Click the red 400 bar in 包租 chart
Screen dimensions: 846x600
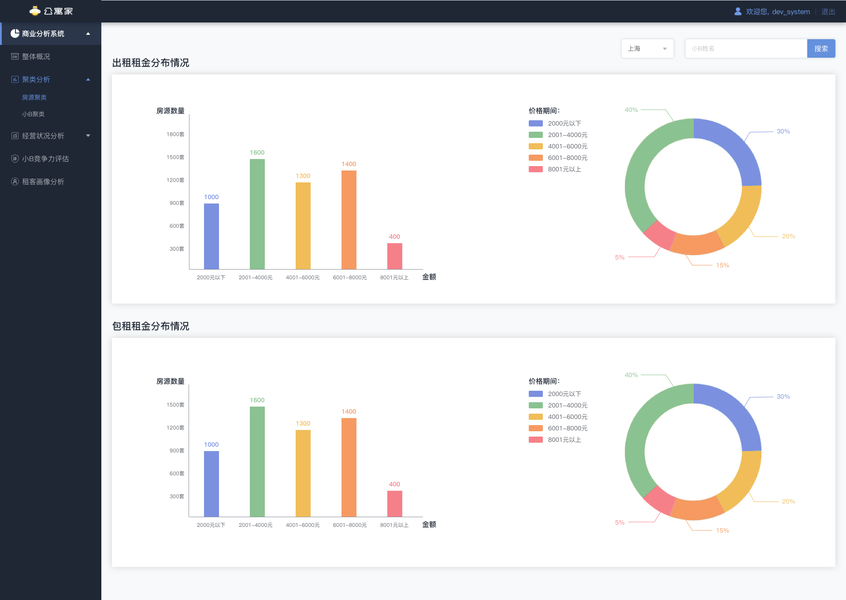pos(395,504)
